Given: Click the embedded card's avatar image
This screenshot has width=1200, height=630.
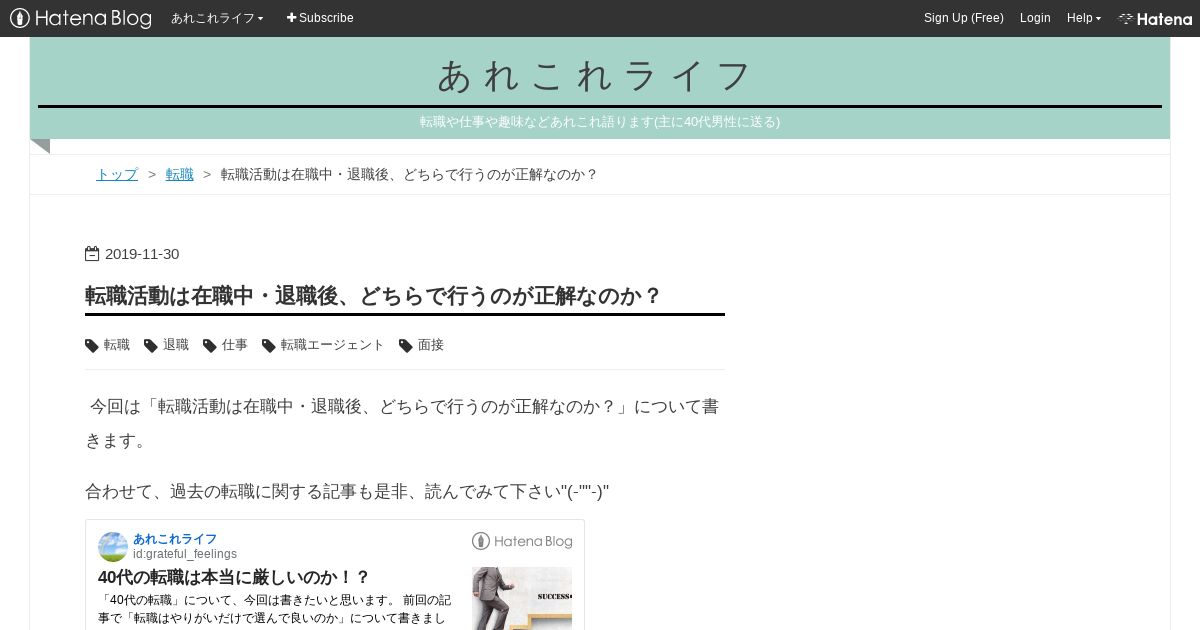Looking at the screenshot, I should click(113, 546).
